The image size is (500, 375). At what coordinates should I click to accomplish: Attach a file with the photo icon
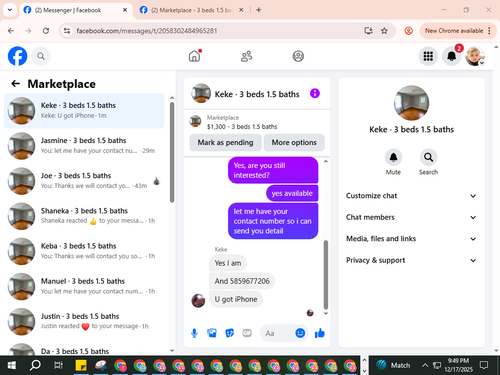tap(212, 333)
